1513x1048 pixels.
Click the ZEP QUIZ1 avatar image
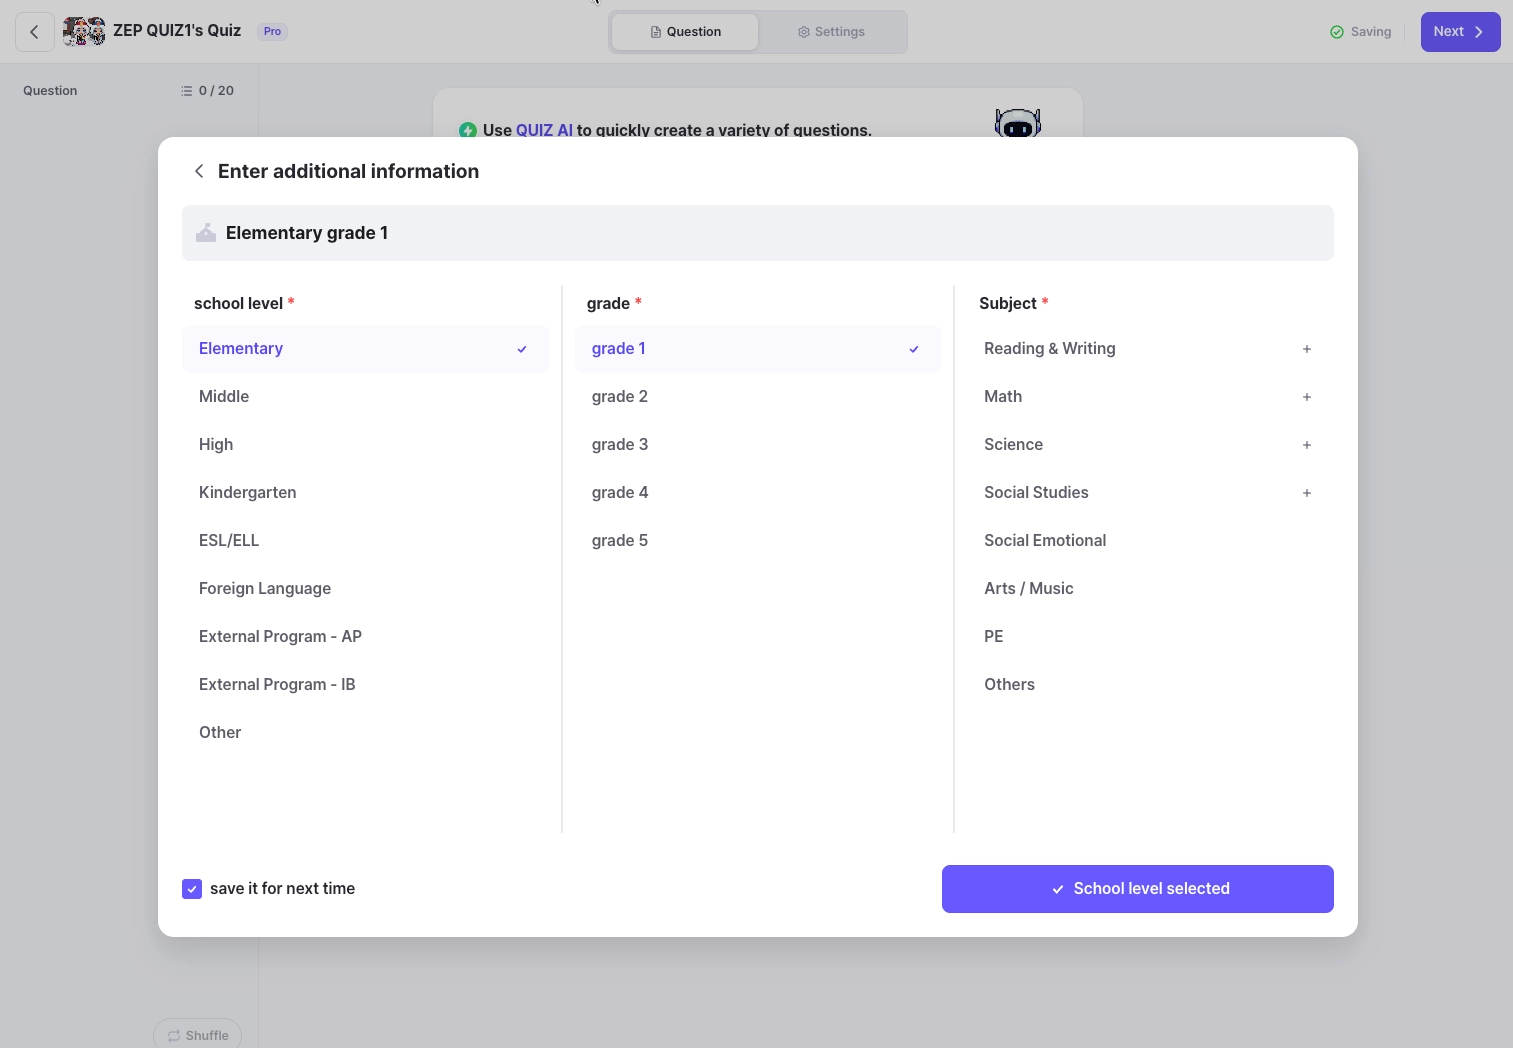point(84,32)
